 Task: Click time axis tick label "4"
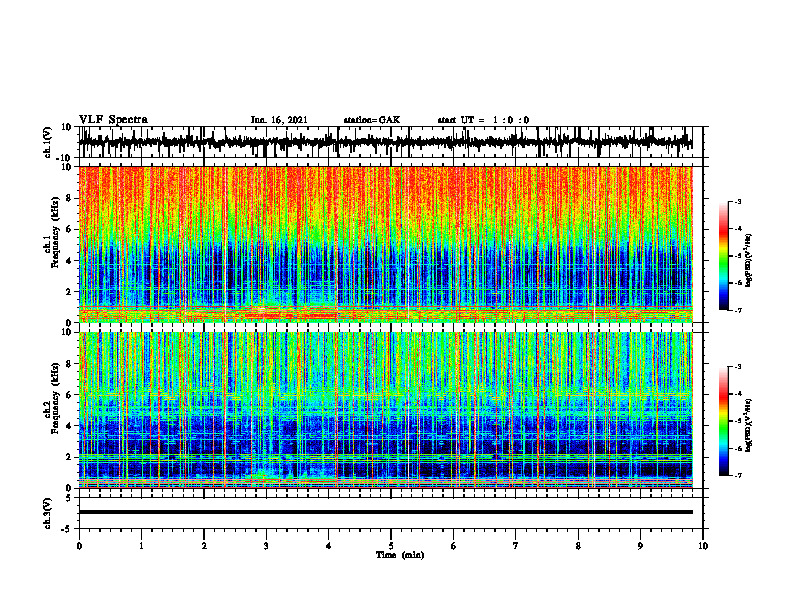[x=329, y=546]
